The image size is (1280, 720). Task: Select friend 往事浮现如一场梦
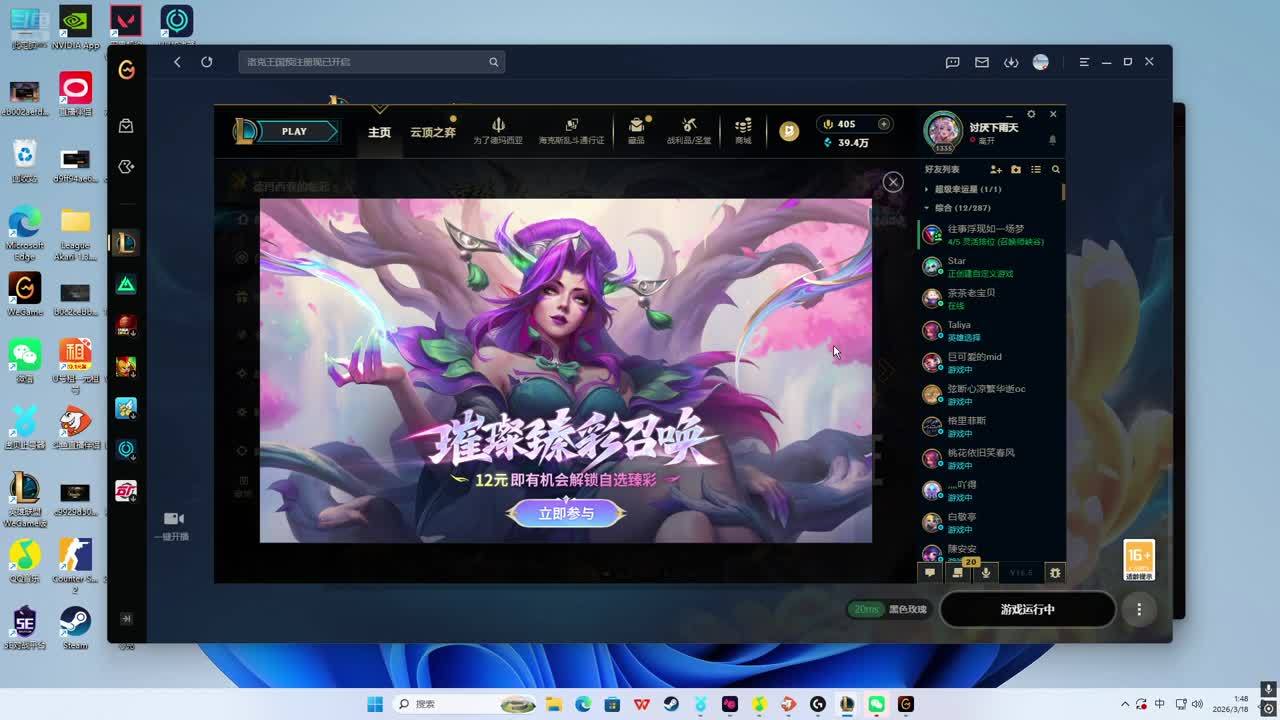click(x=990, y=235)
